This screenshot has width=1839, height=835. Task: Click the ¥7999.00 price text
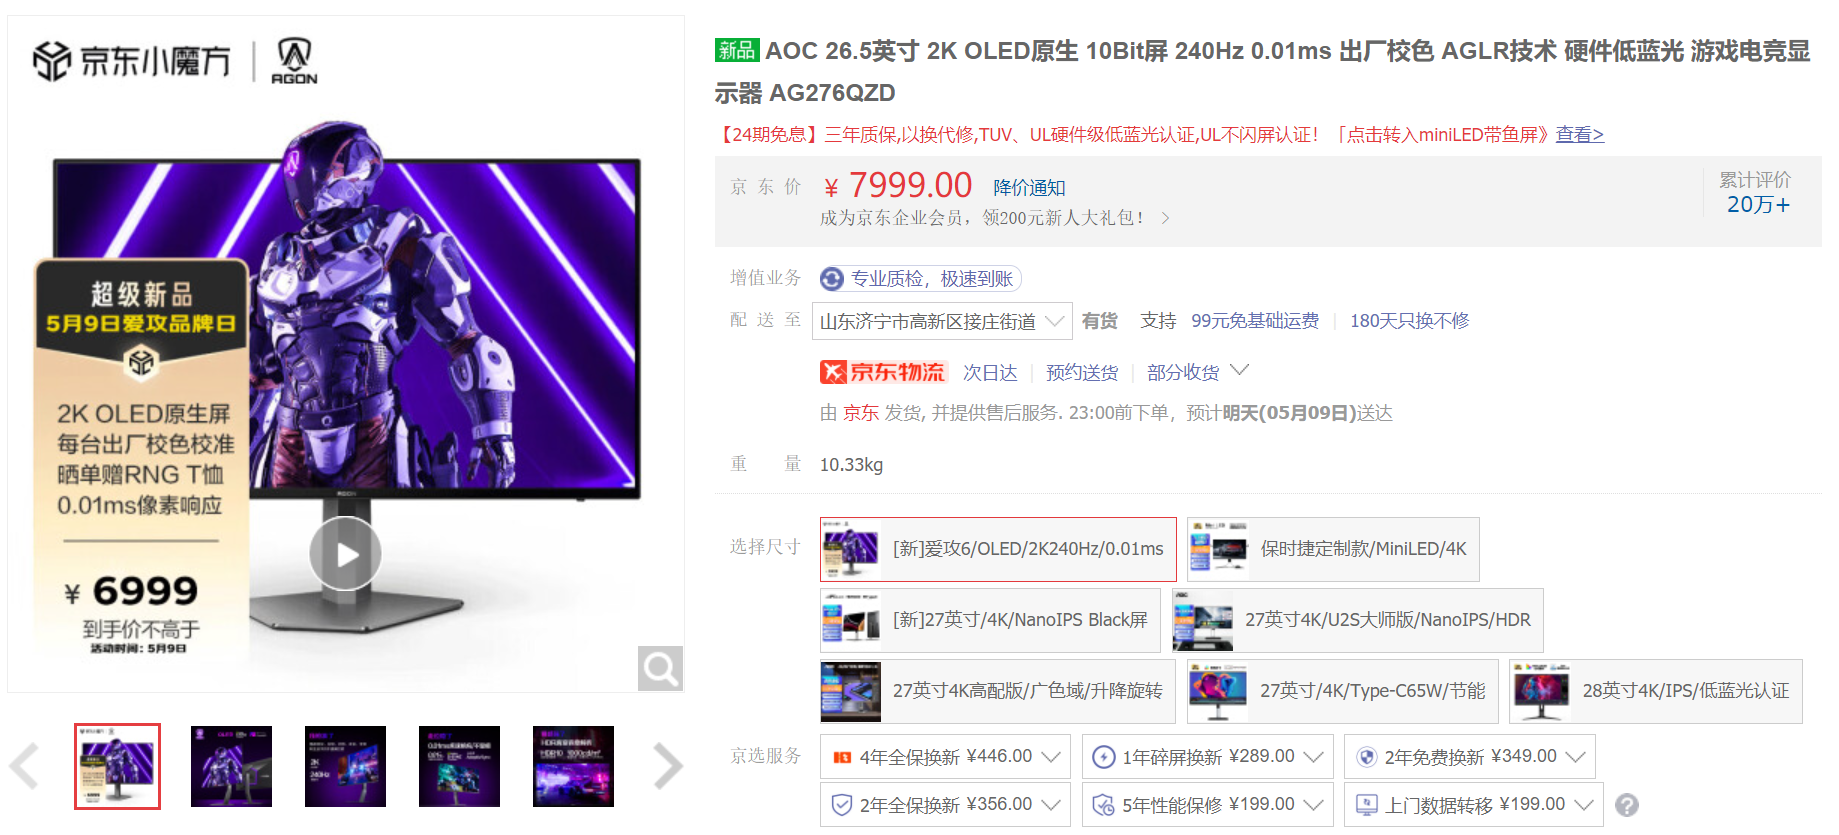point(898,186)
